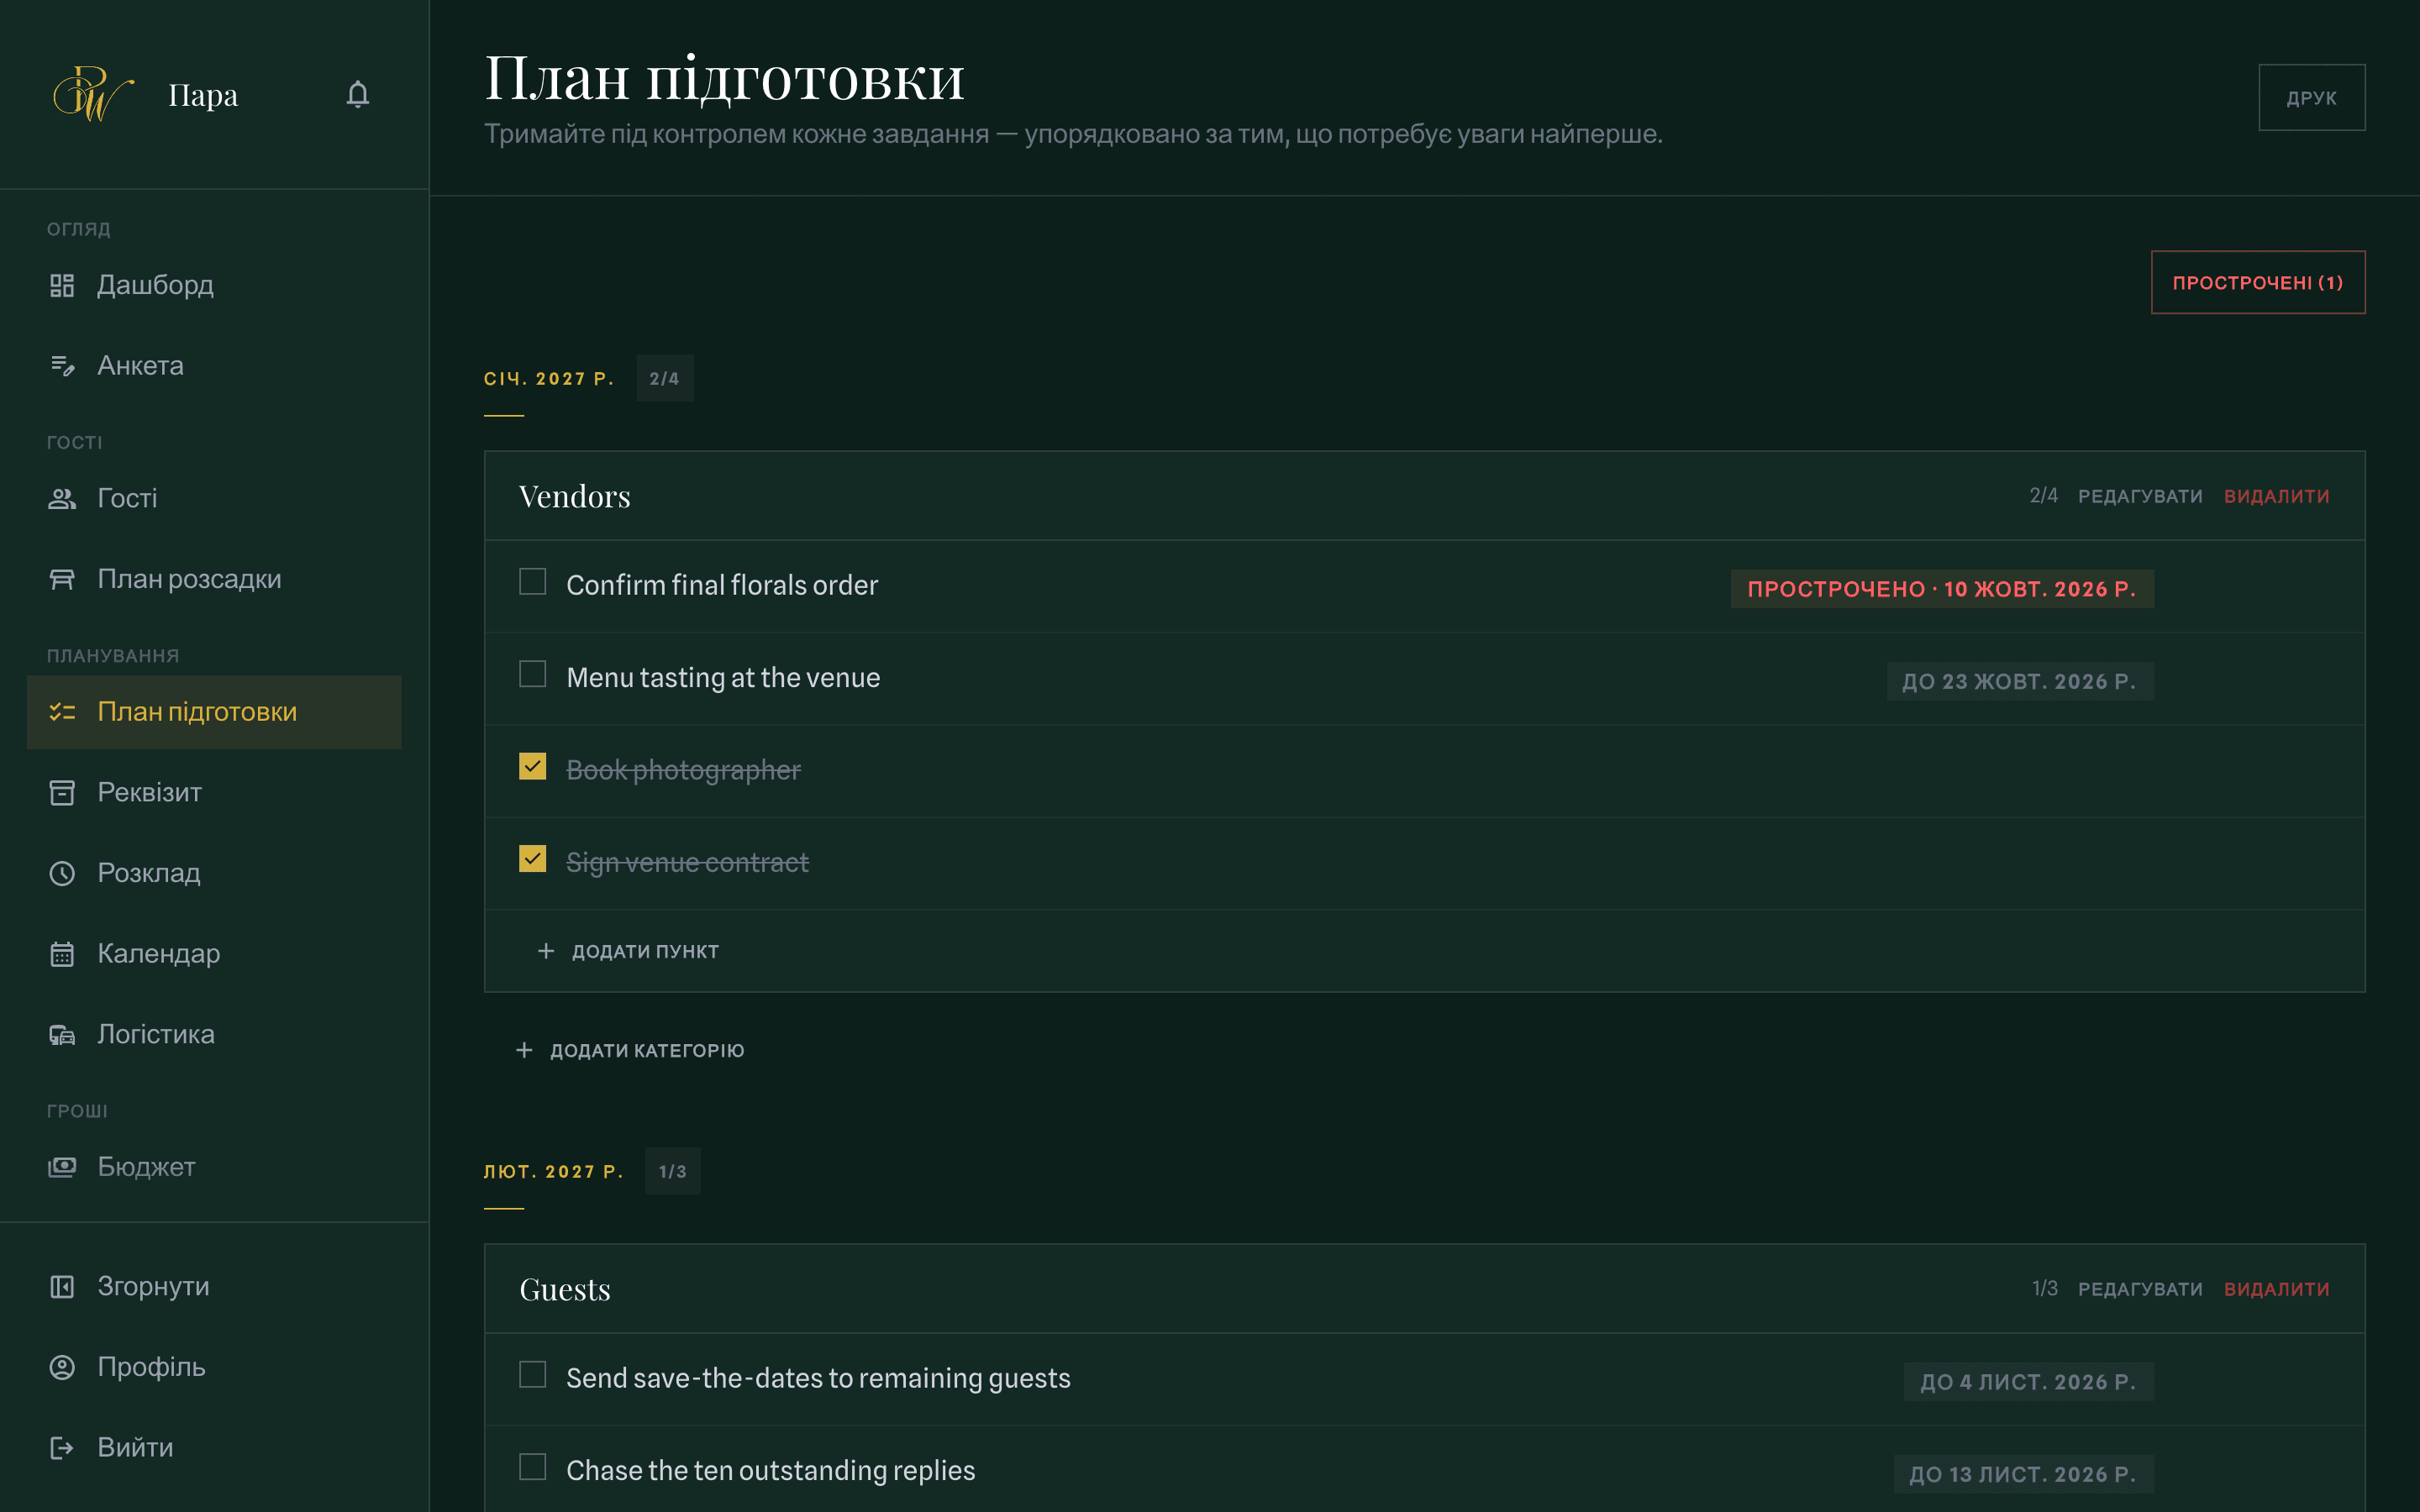Click the Логістика vehicle icon
The width and height of the screenshot is (2420, 1512).
[x=62, y=1034]
